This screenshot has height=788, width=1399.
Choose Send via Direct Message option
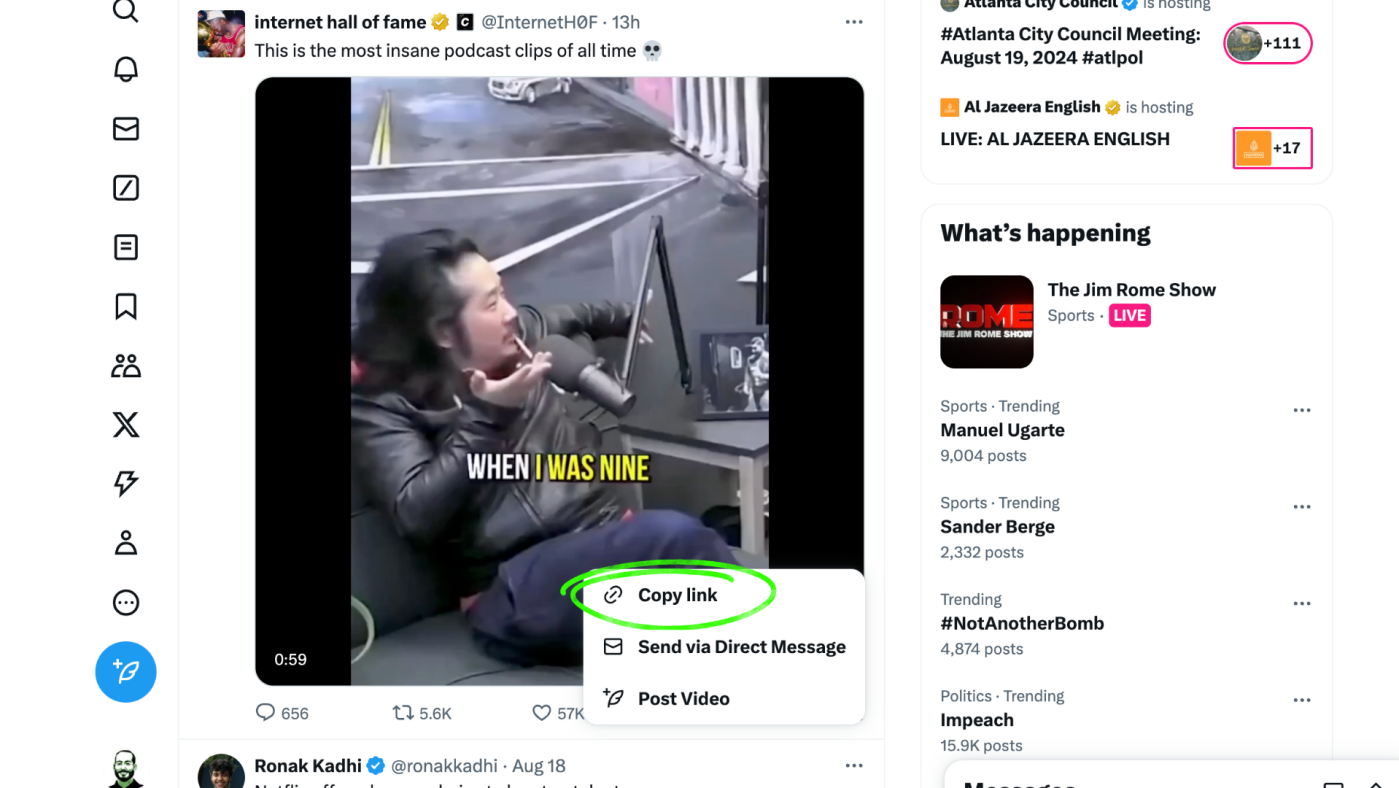[x=741, y=647]
